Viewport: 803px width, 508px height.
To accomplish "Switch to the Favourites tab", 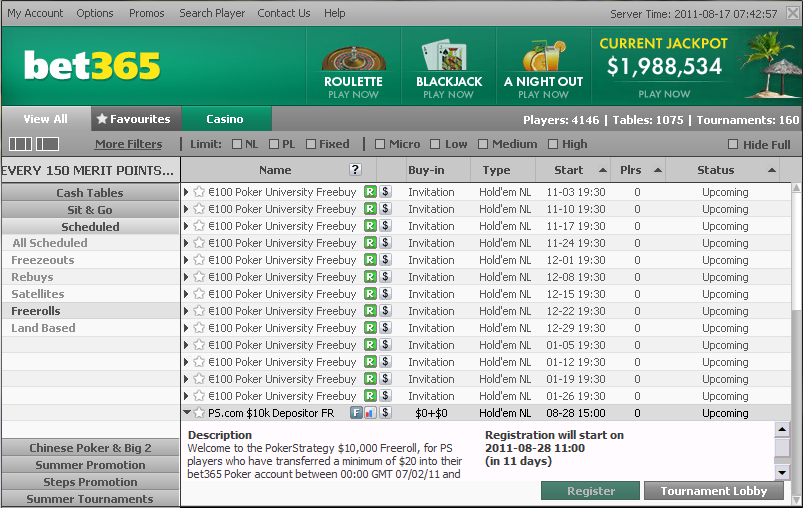I will (x=136, y=119).
